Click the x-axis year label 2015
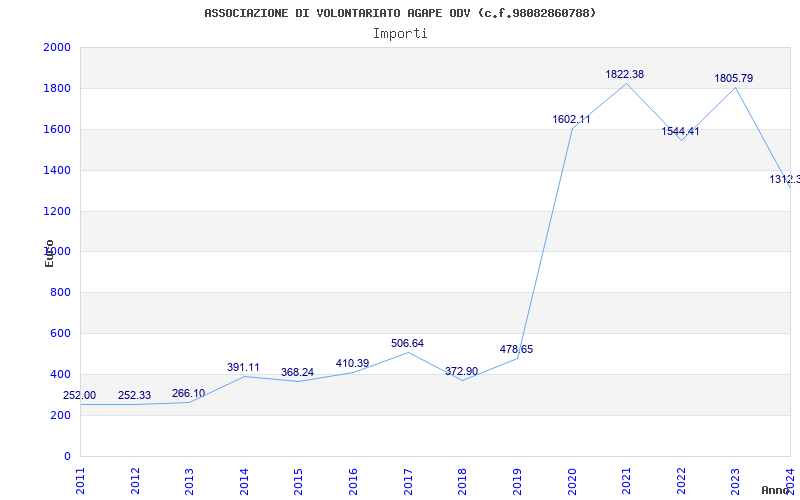Image resolution: width=800 pixels, height=500 pixels. pos(298,482)
